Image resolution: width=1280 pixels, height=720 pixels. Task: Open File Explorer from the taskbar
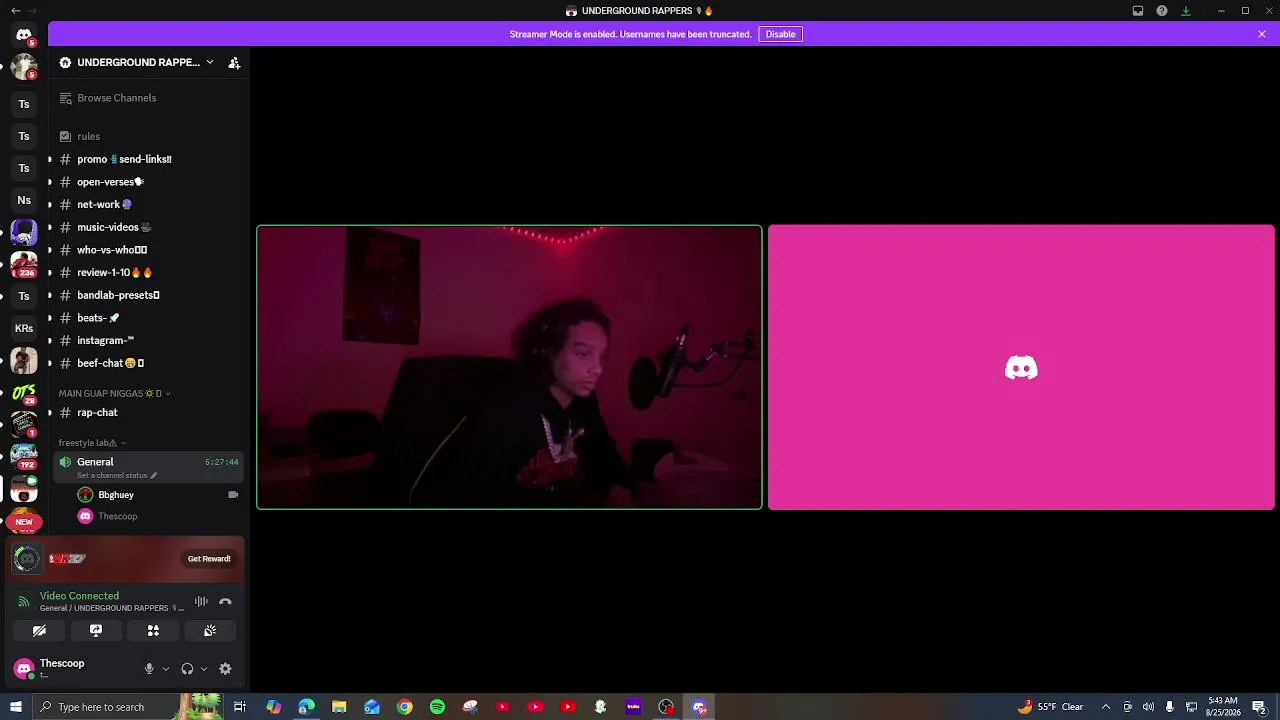point(339,707)
